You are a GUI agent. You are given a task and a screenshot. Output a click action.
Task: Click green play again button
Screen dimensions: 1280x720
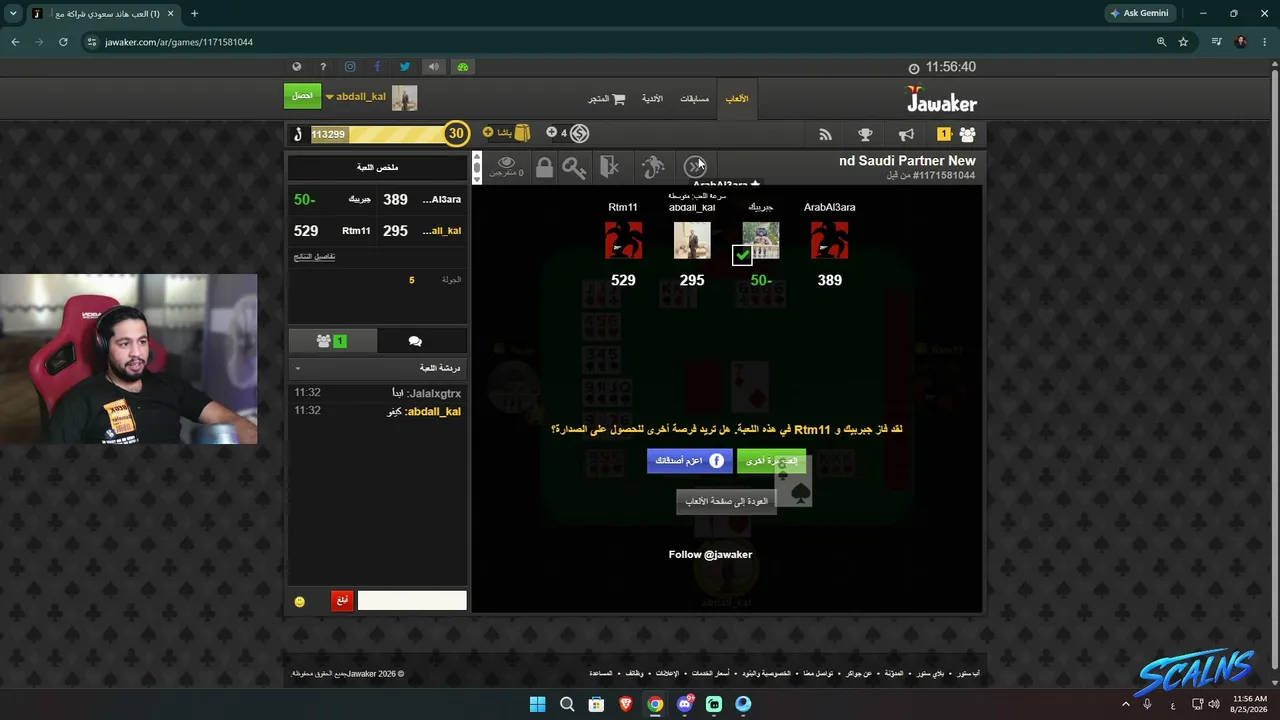click(771, 461)
